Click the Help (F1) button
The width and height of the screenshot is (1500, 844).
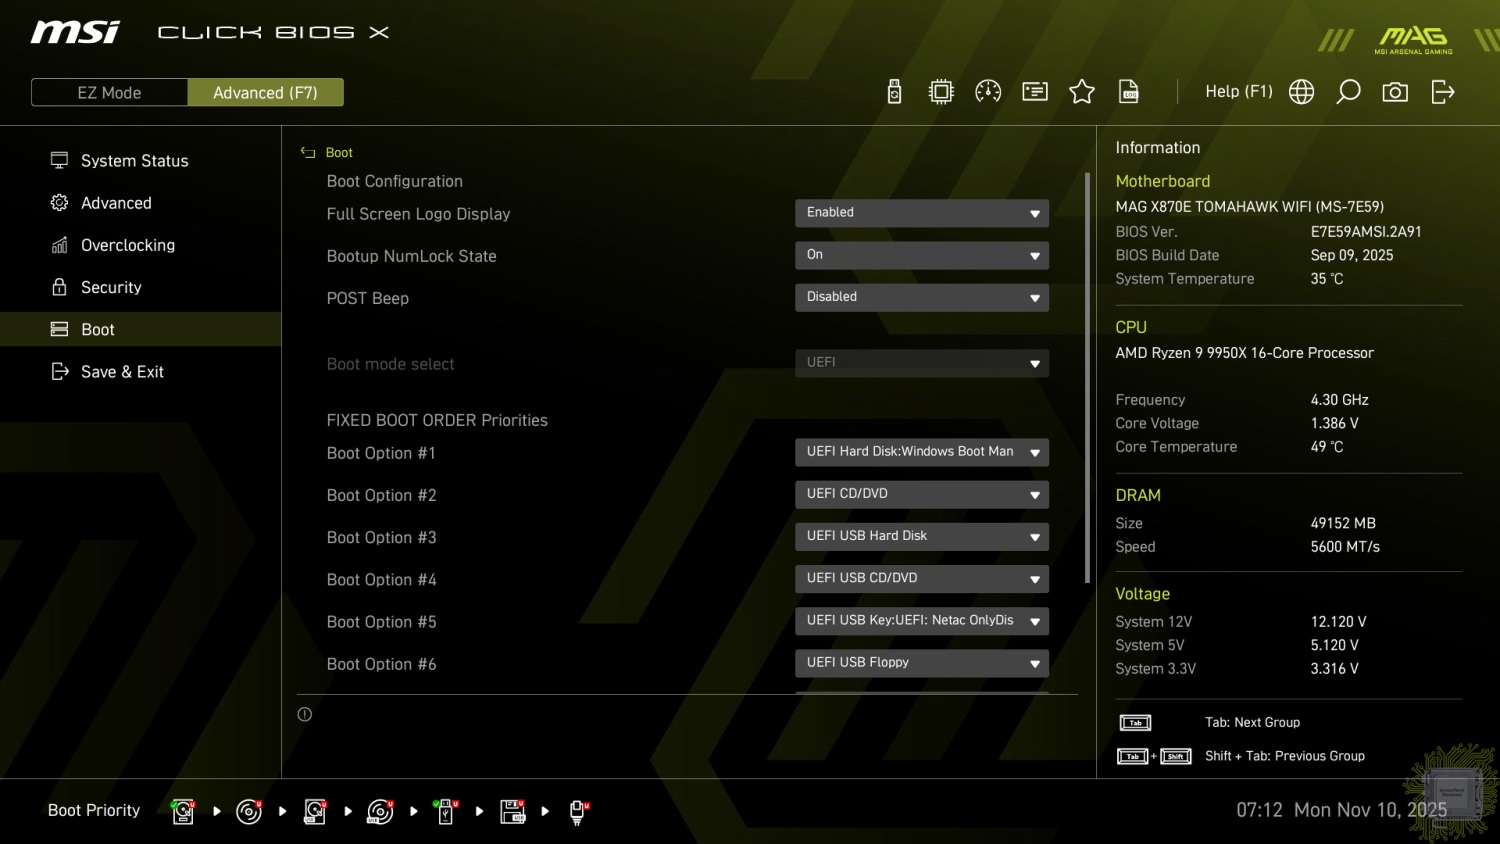tap(1238, 92)
